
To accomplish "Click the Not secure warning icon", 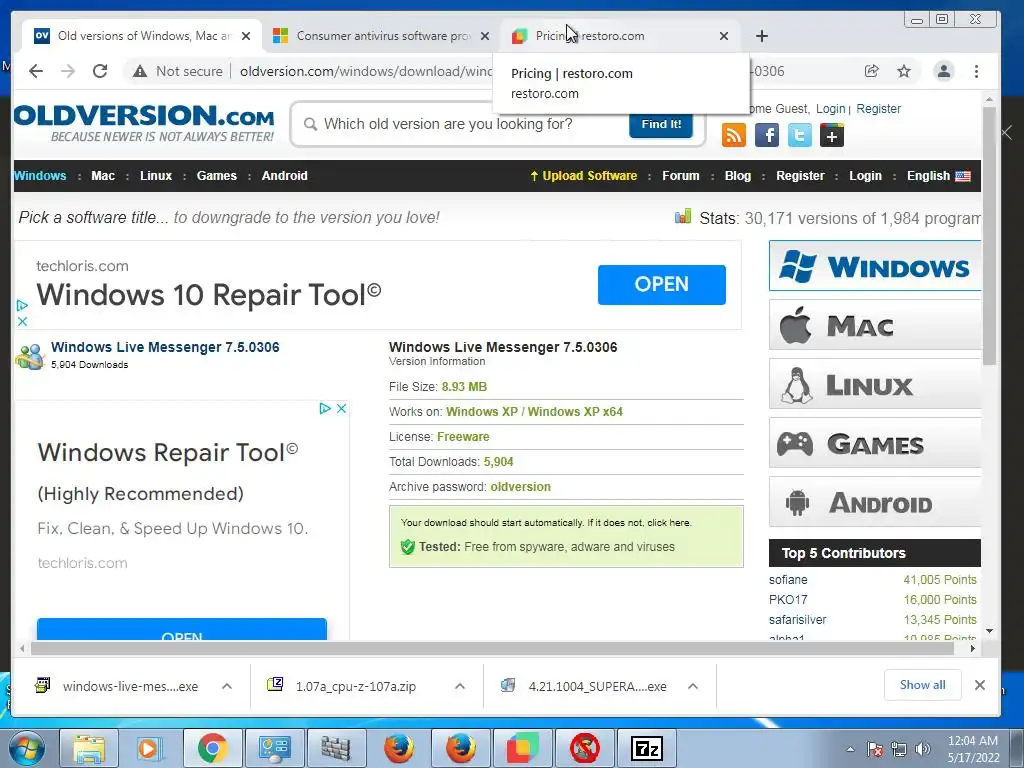I will tap(140, 71).
